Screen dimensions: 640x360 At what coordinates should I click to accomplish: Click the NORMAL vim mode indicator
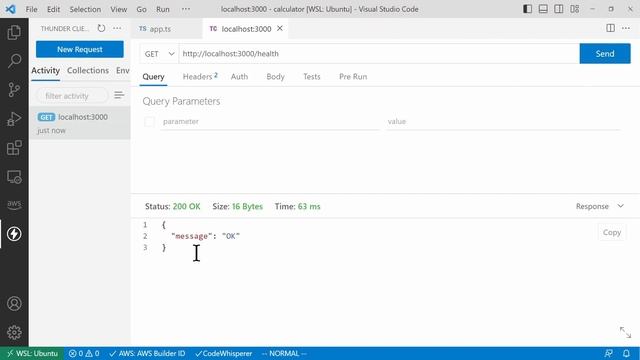point(284,353)
